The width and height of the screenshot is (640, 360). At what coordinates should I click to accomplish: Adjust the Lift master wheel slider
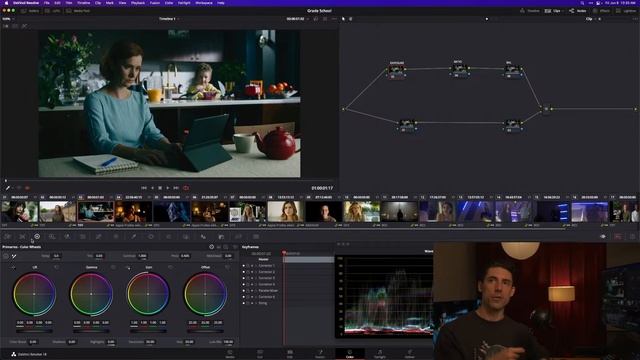click(x=34, y=331)
